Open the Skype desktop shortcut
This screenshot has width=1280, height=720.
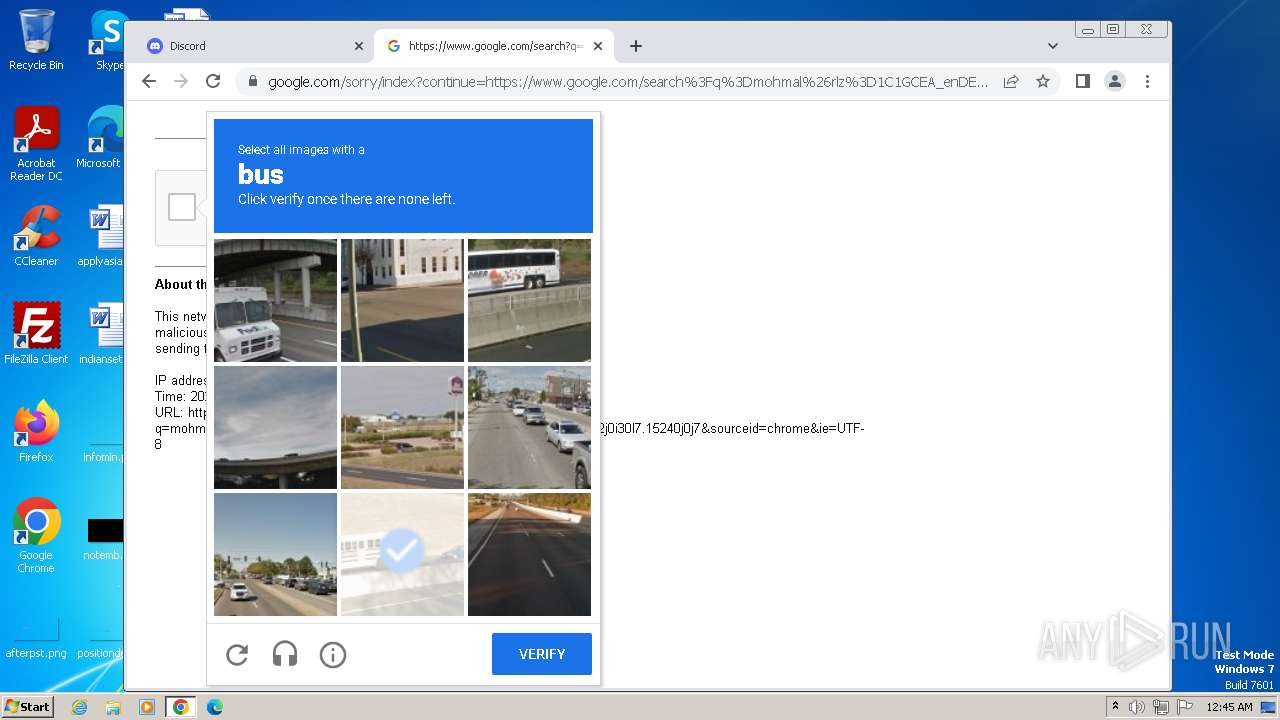108,40
